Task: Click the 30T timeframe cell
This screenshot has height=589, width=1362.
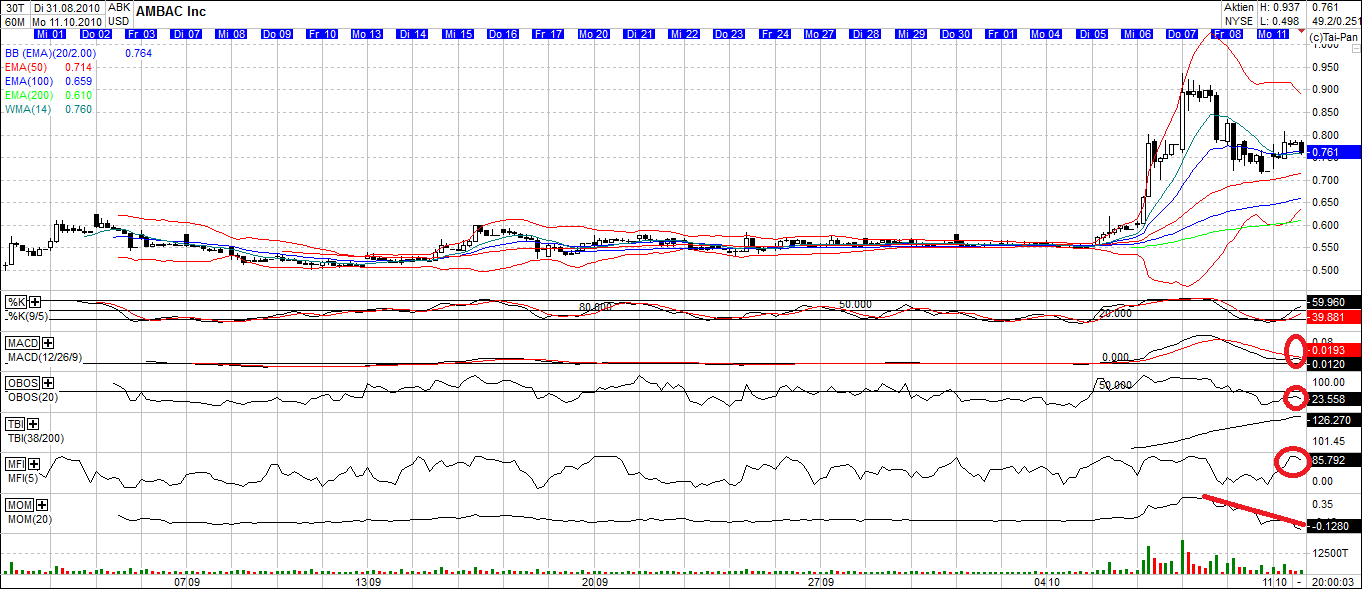Action: pyautogui.click(x=15, y=8)
